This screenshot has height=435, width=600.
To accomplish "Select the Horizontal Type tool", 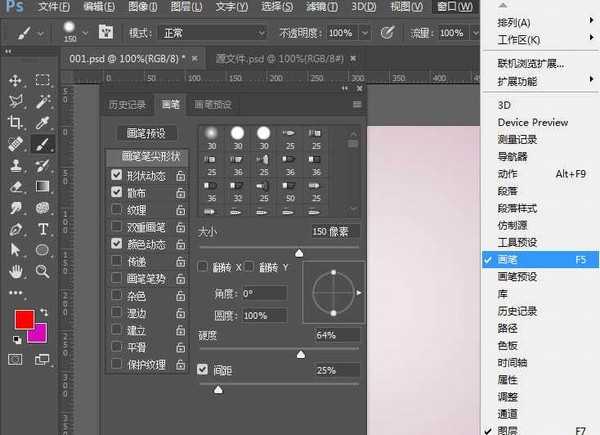I will click(x=43, y=230).
